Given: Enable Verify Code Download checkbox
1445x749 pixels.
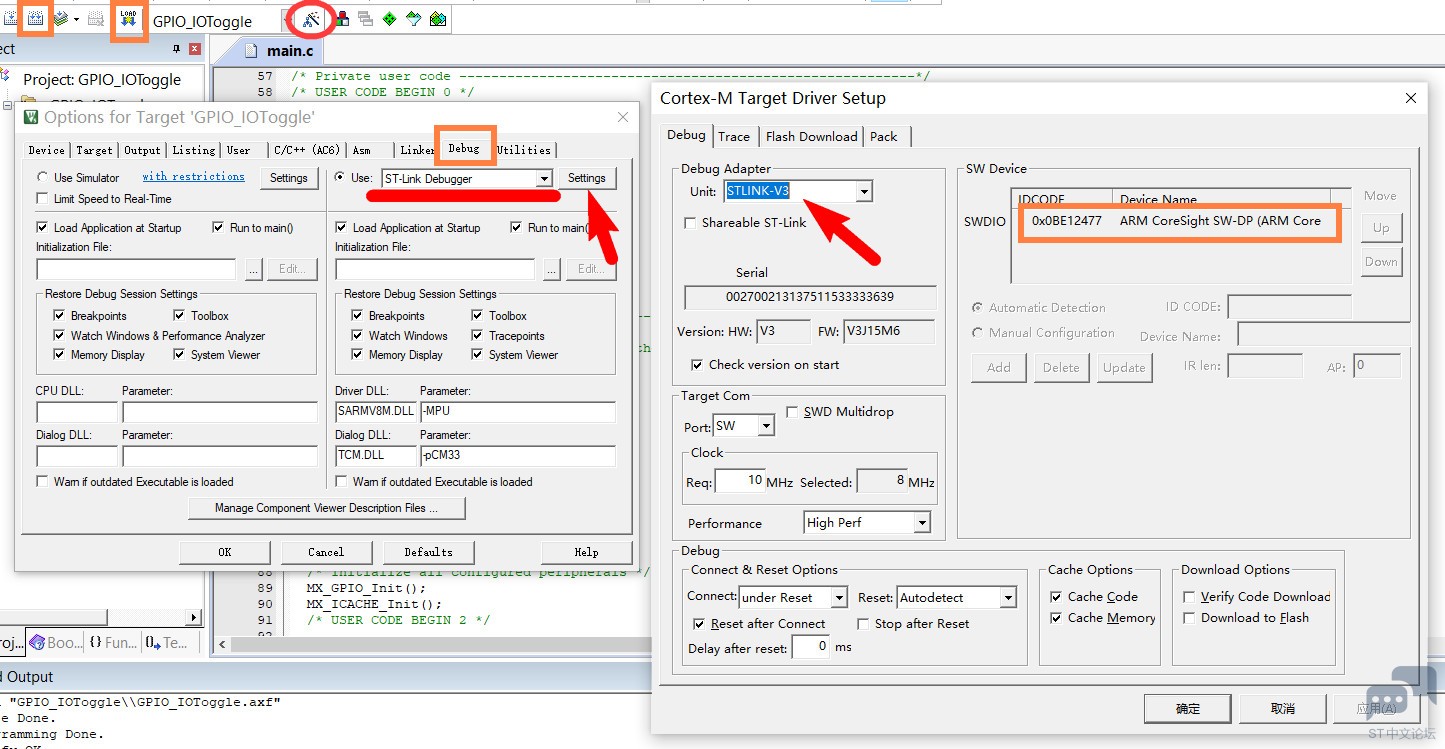Looking at the screenshot, I should (1189, 597).
